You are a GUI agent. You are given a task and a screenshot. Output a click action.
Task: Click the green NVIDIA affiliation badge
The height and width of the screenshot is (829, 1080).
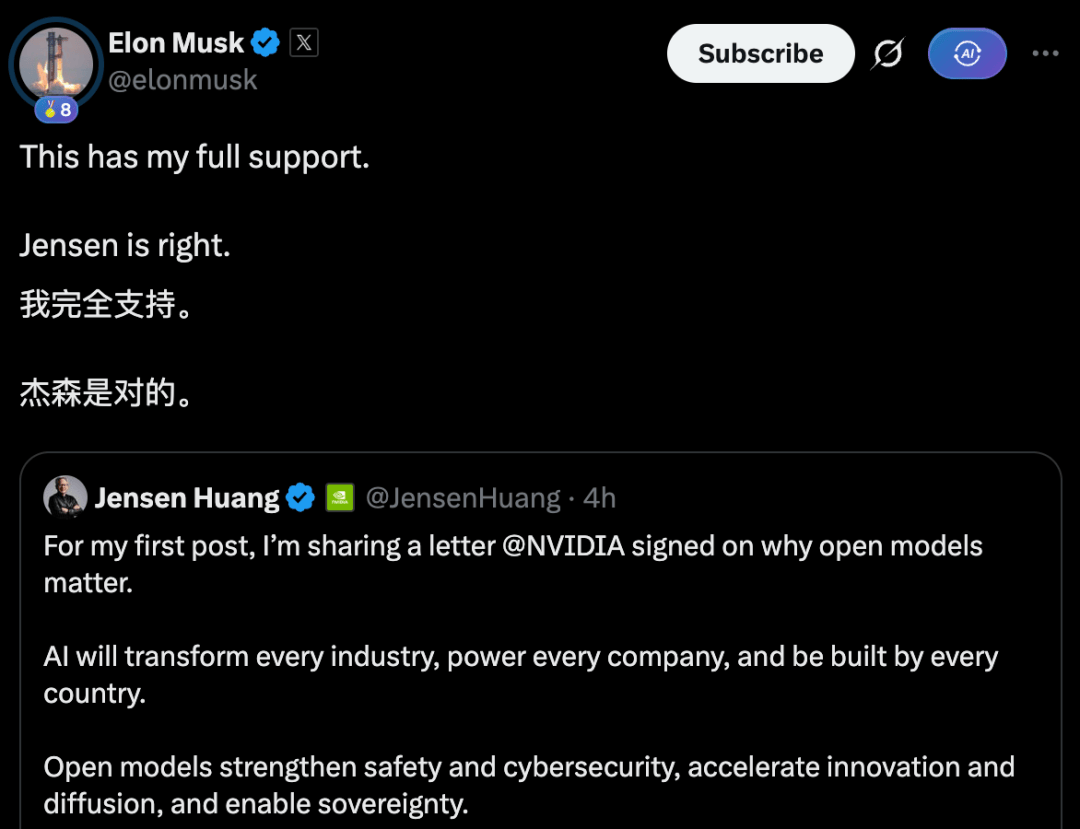pyautogui.click(x=340, y=497)
